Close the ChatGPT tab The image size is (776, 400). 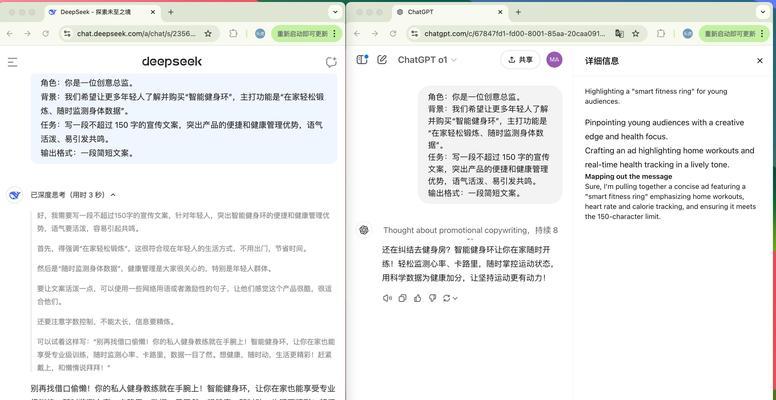click(x=500, y=12)
